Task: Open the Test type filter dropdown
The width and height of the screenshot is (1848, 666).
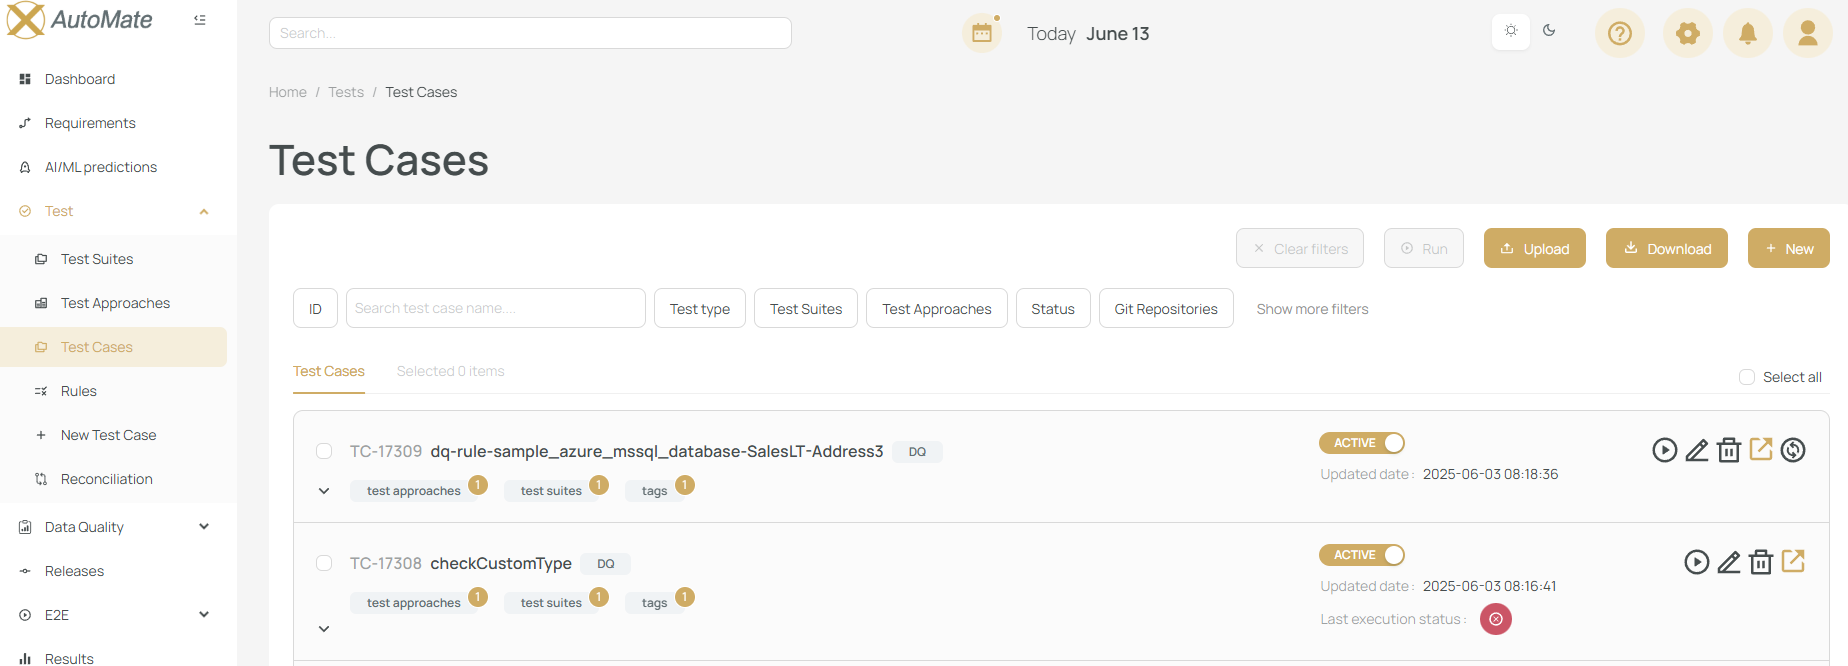Action: [x=700, y=308]
